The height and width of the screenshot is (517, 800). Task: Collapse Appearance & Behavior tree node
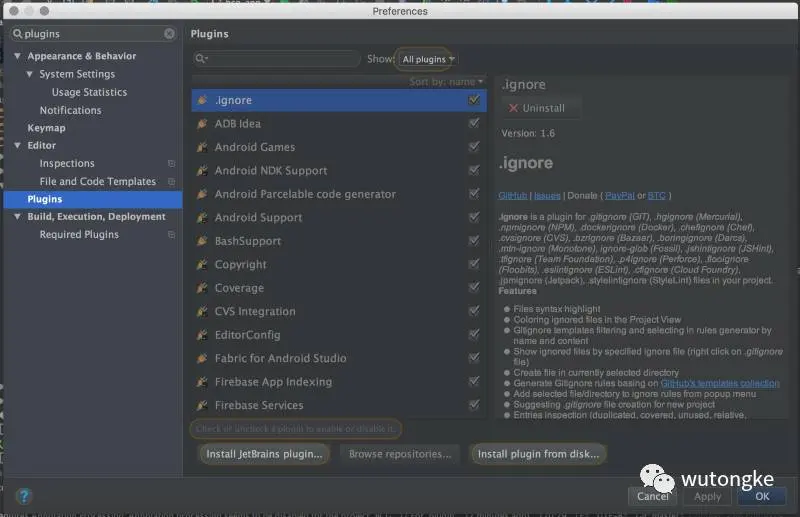point(17,56)
